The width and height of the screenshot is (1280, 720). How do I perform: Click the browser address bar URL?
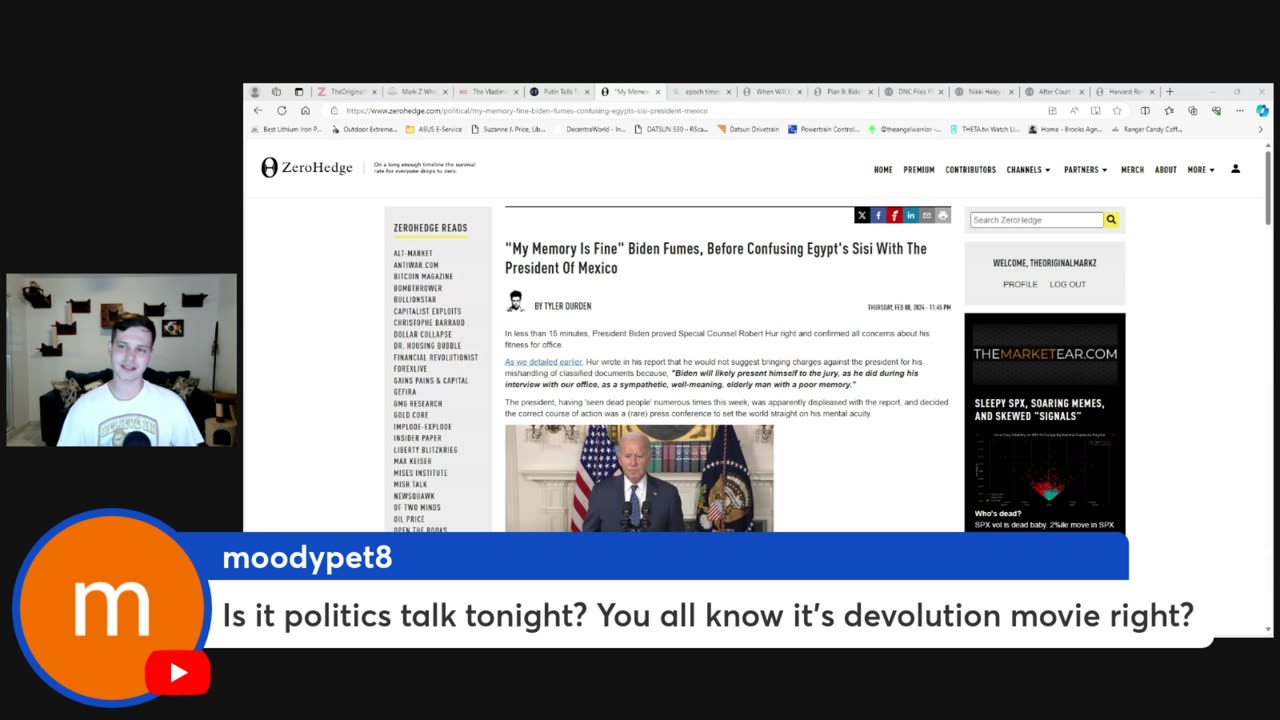(527, 111)
